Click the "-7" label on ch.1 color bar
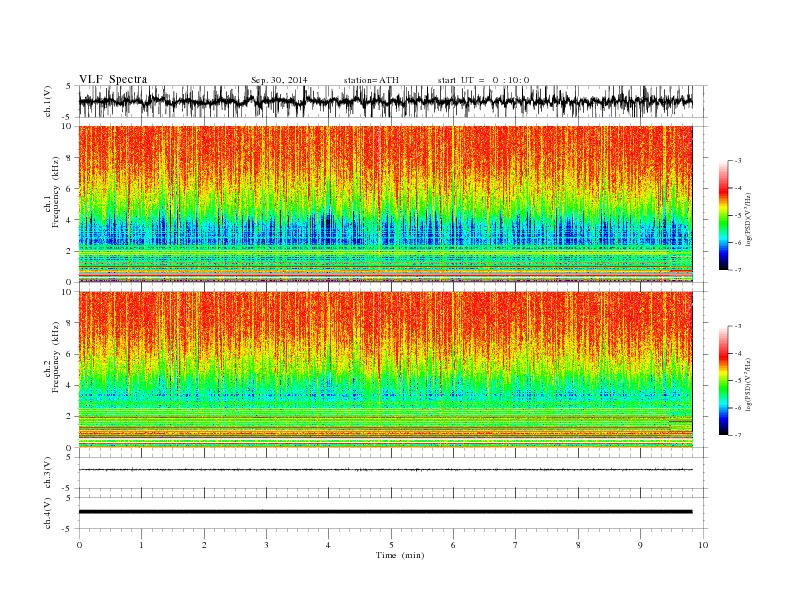Image resolution: width=792 pixels, height=612 pixels. [737, 270]
